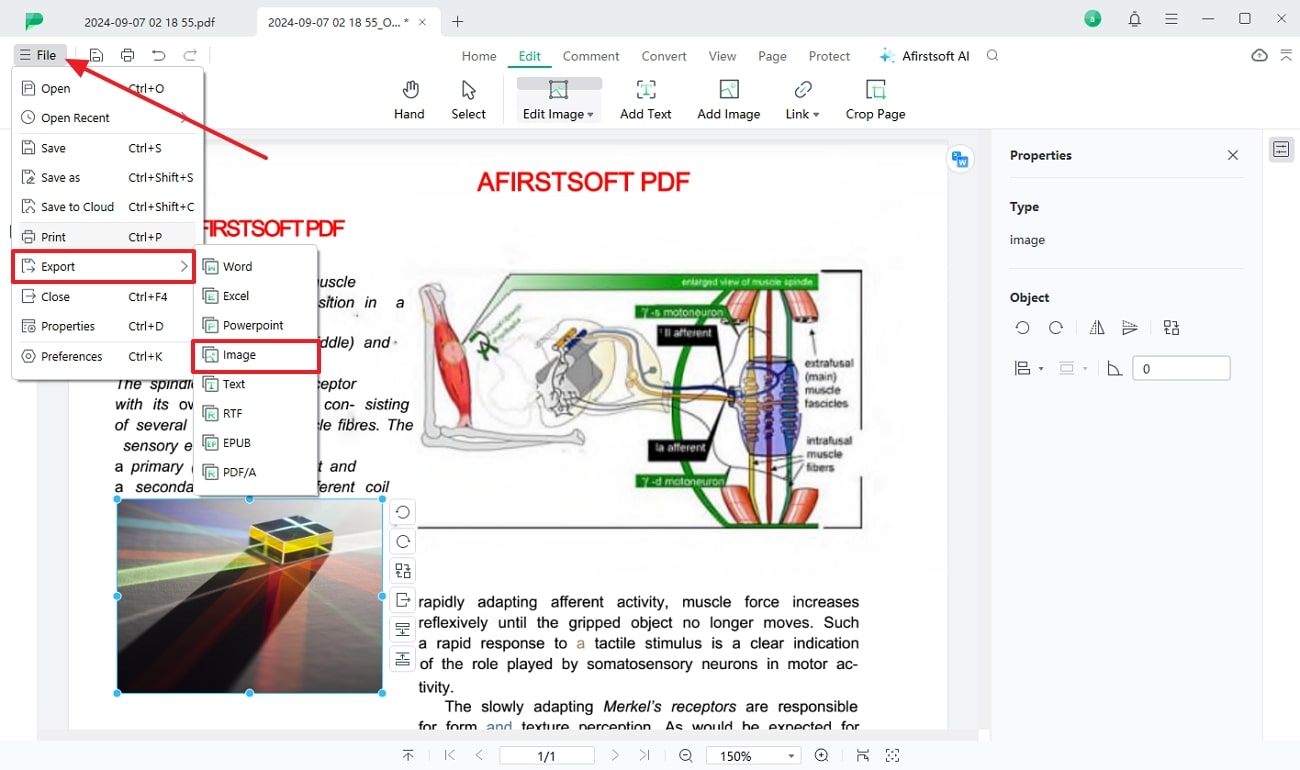Zoom out with the minus icon
The image size is (1300, 770).
[686, 756]
